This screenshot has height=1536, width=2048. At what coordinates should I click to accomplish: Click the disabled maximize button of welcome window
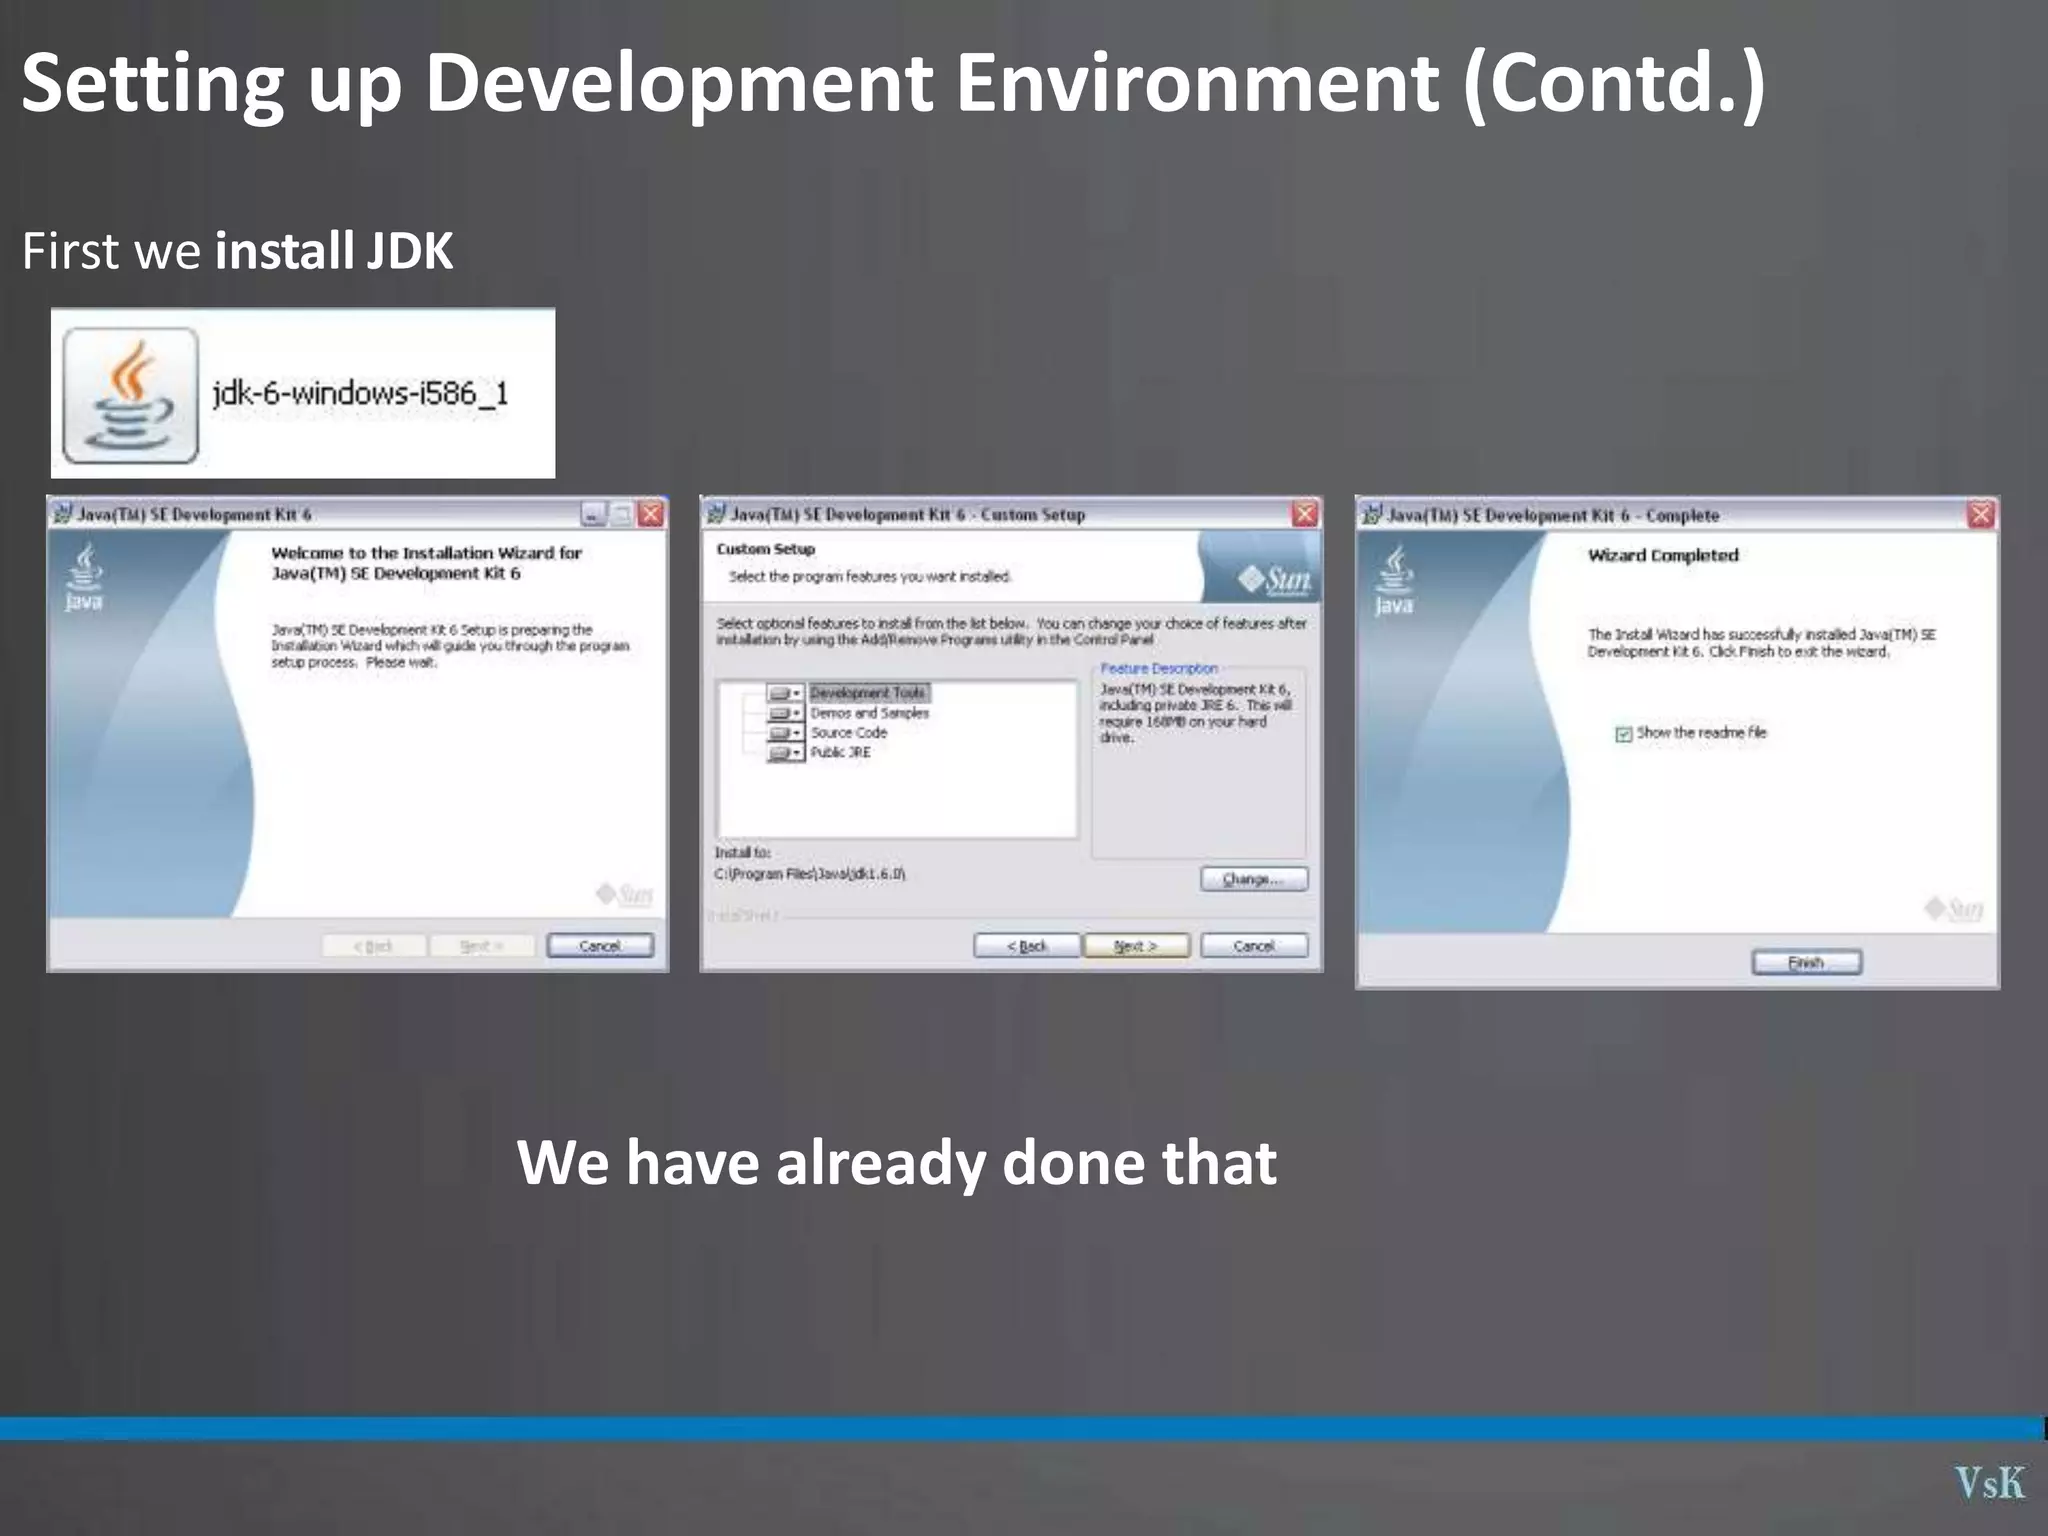[x=622, y=514]
